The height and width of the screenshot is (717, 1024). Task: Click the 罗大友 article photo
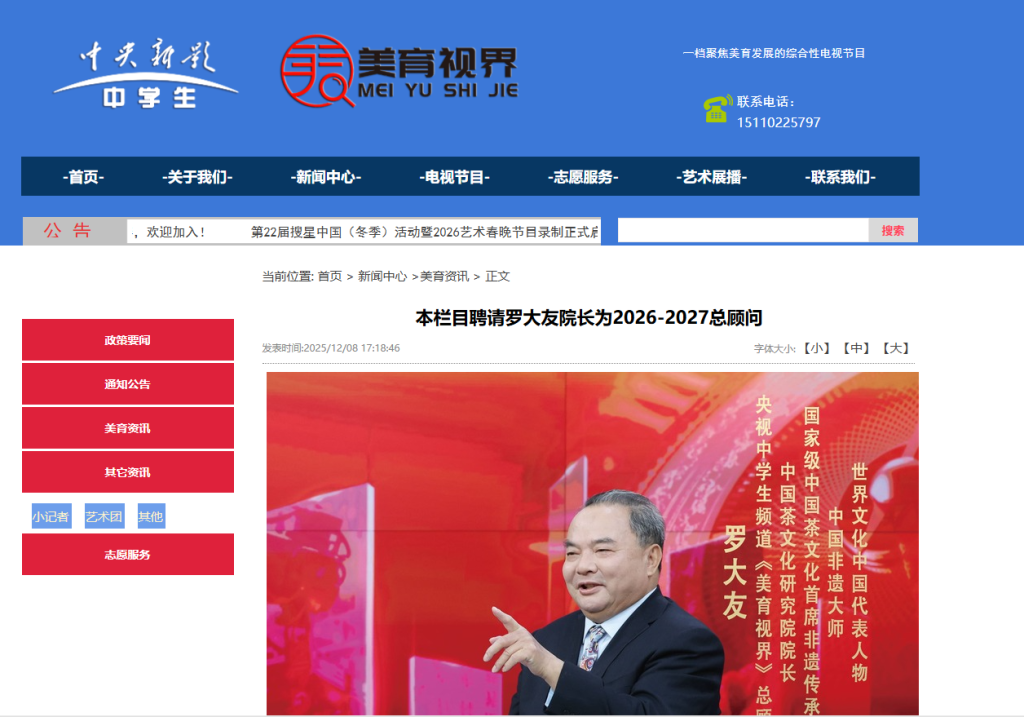click(592, 544)
